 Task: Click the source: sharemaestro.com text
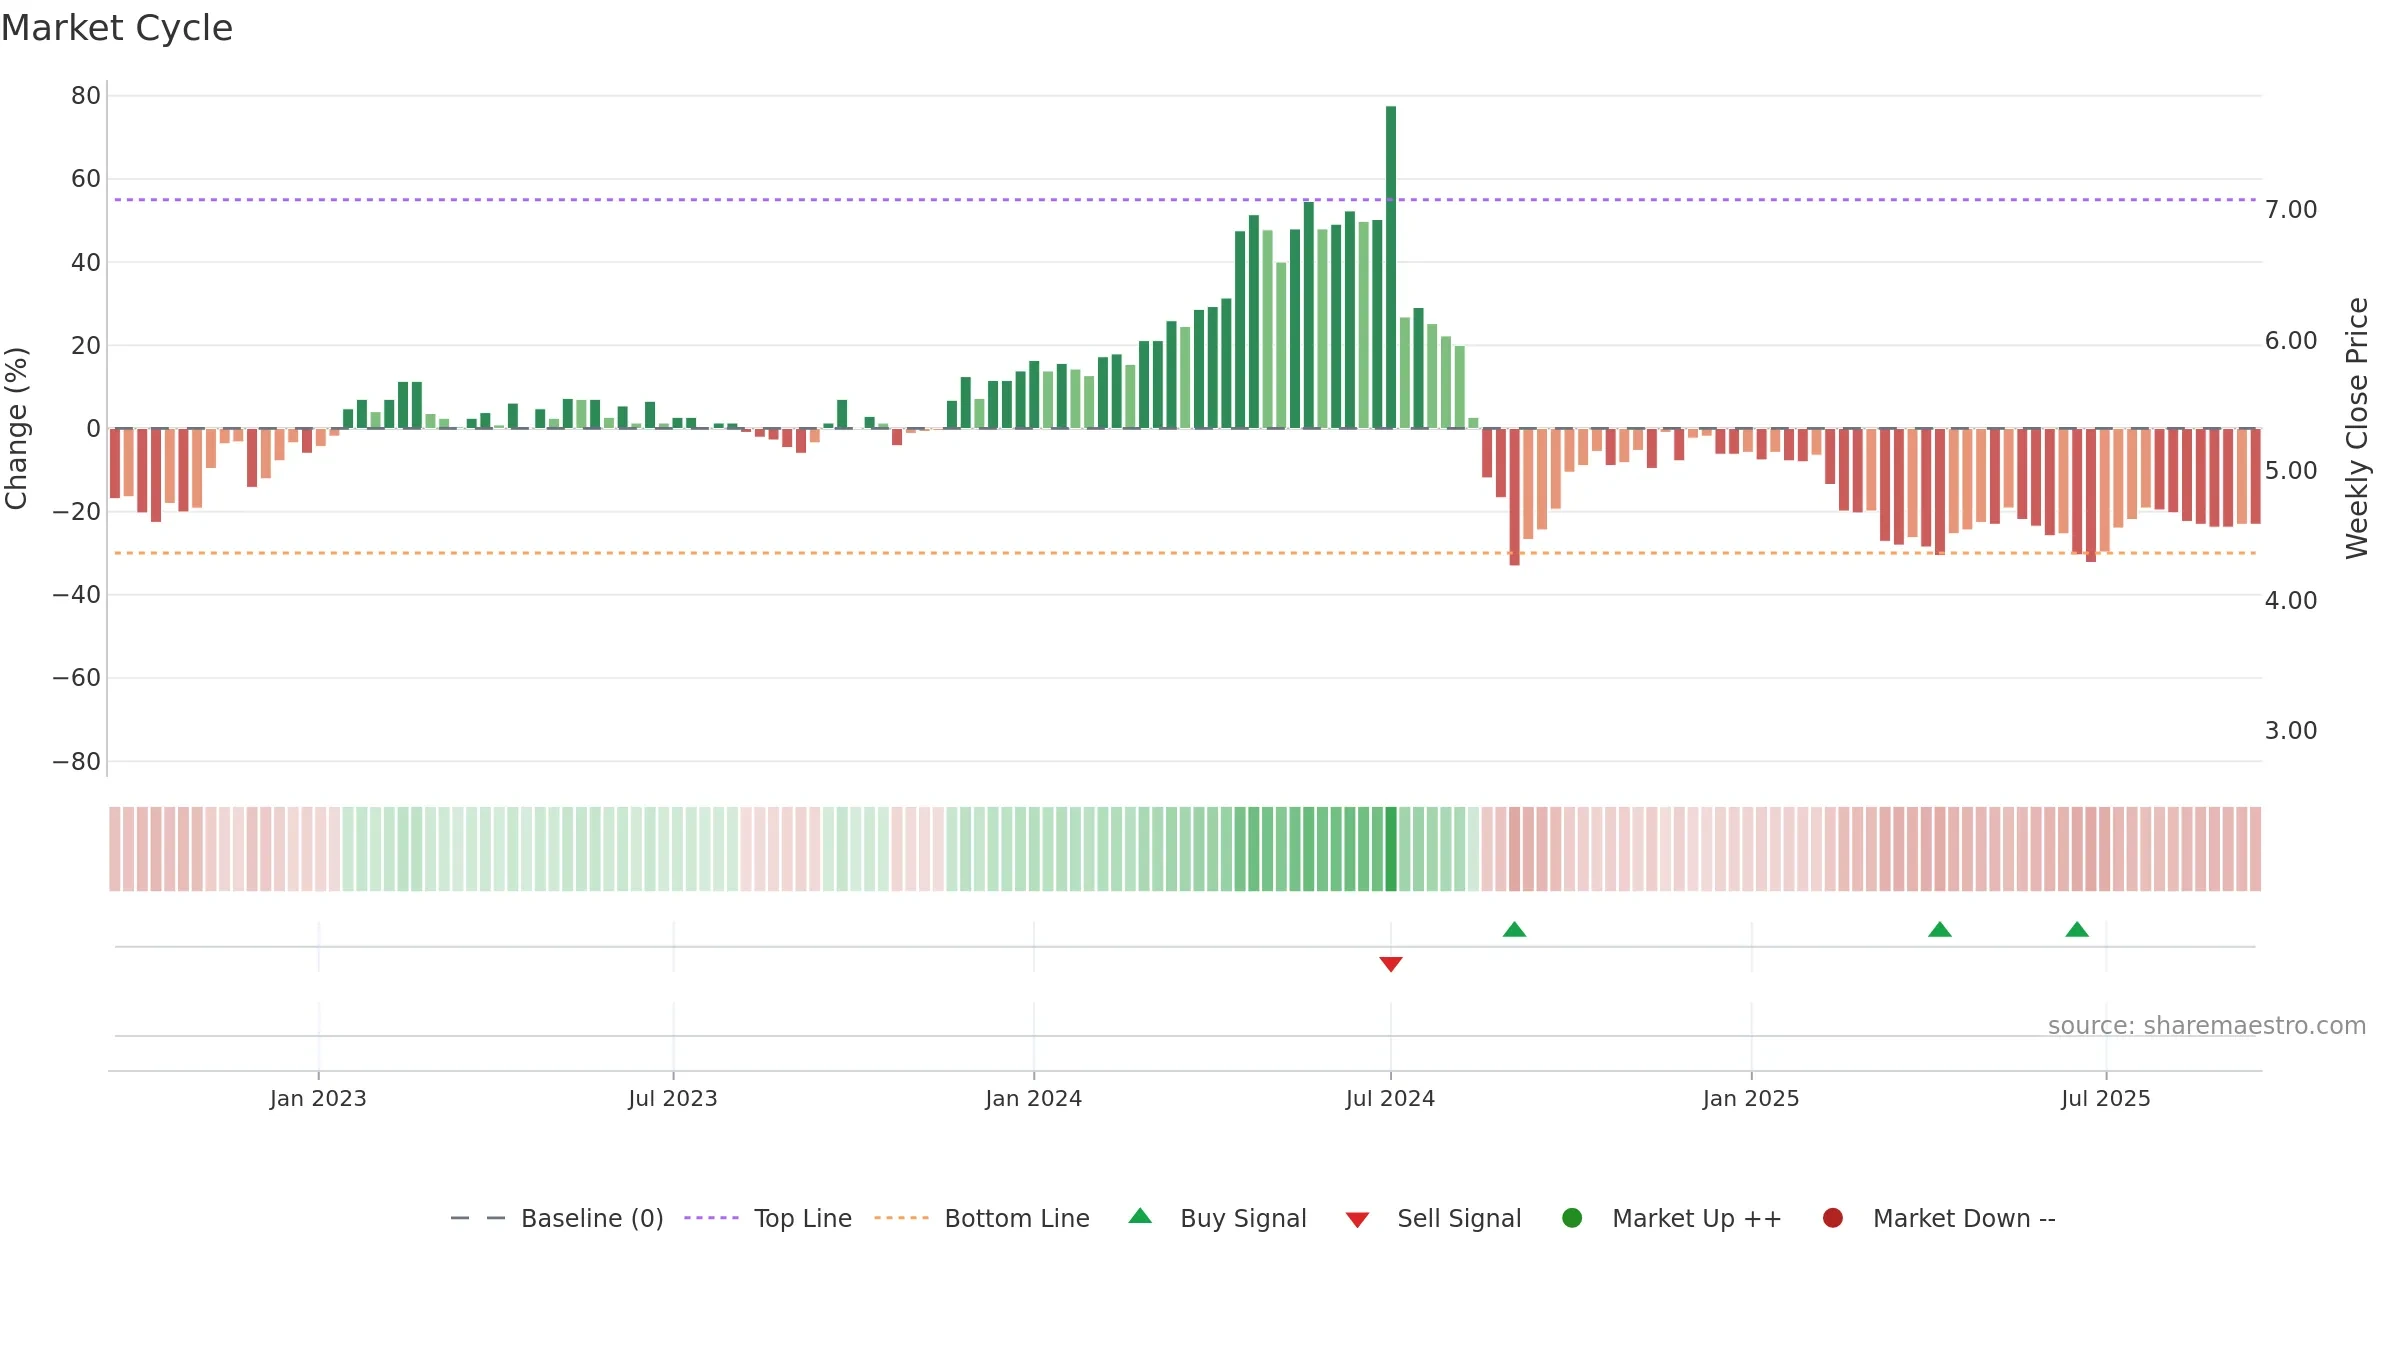(x=2207, y=1026)
